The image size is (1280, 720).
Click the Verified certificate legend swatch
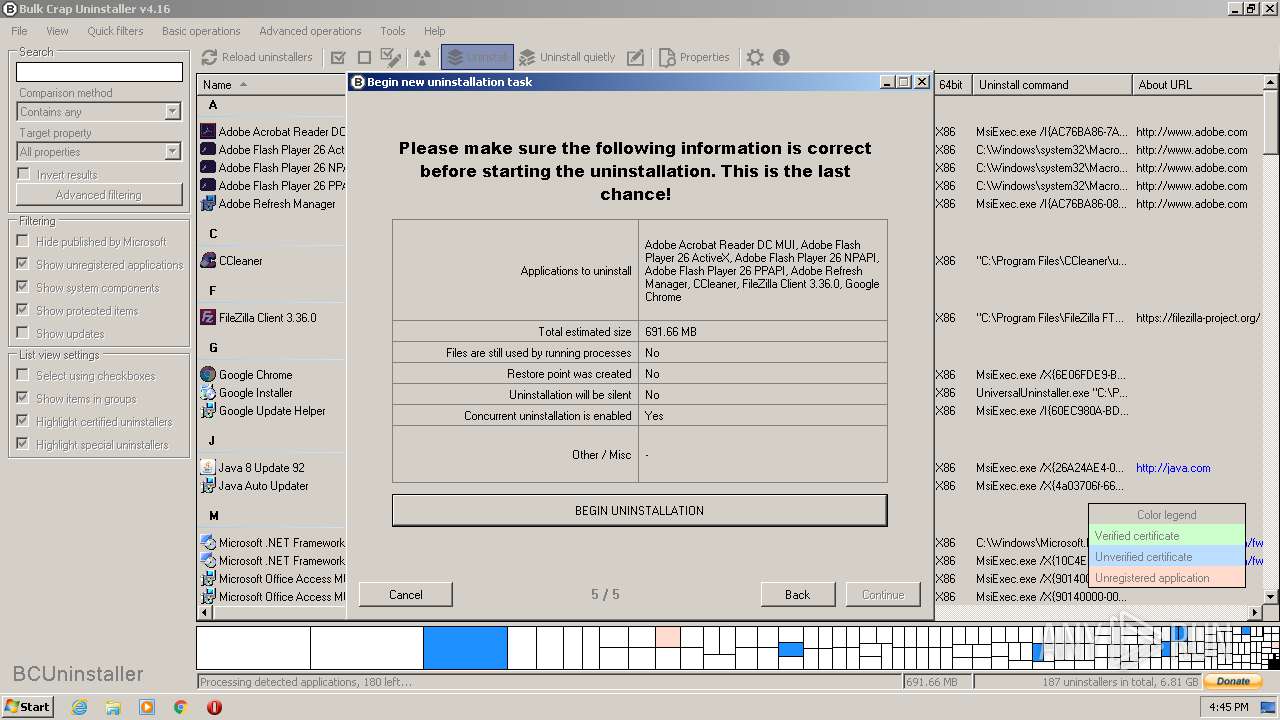click(x=1166, y=536)
